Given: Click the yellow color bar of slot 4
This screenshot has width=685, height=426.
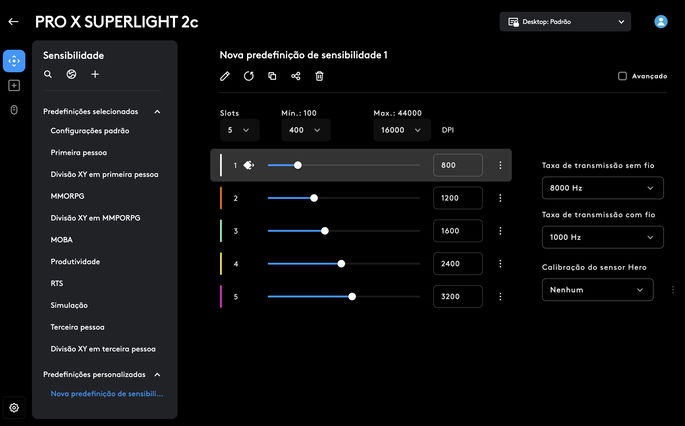Looking at the screenshot, I should pos(221,263).
